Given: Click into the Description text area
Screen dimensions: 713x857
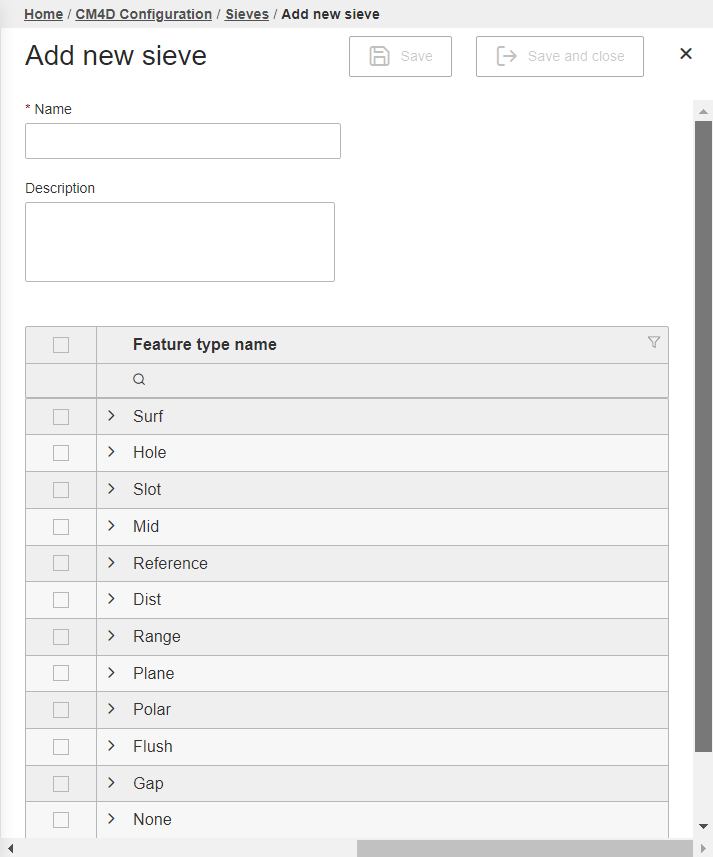Looking at the screenshot, I should coord(180,242).
